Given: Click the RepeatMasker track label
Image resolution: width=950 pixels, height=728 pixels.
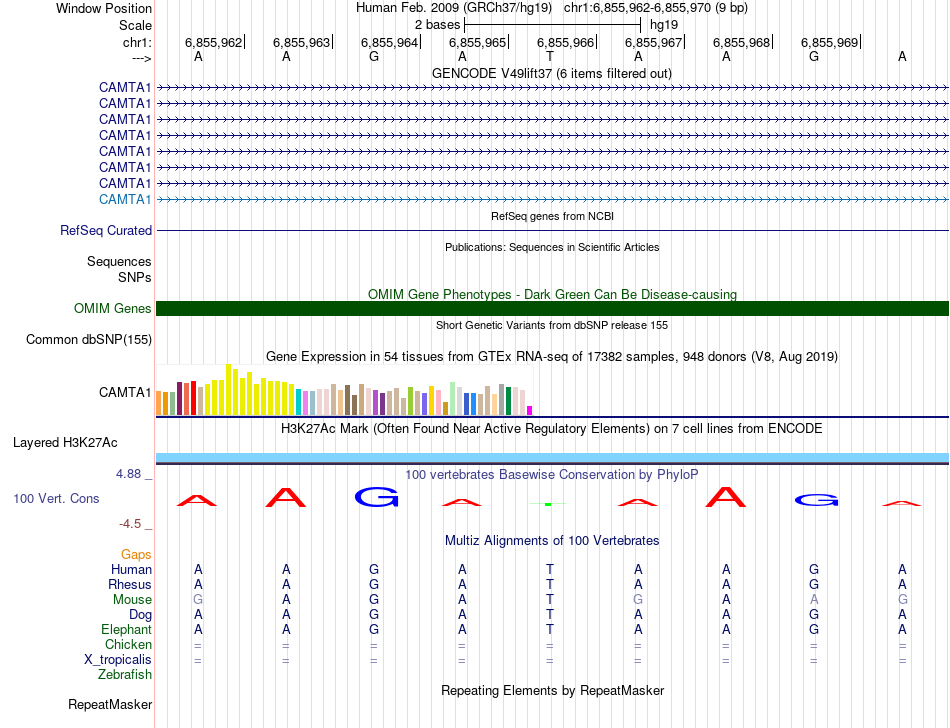Looking at the screenshot, I should click(110, 705).
